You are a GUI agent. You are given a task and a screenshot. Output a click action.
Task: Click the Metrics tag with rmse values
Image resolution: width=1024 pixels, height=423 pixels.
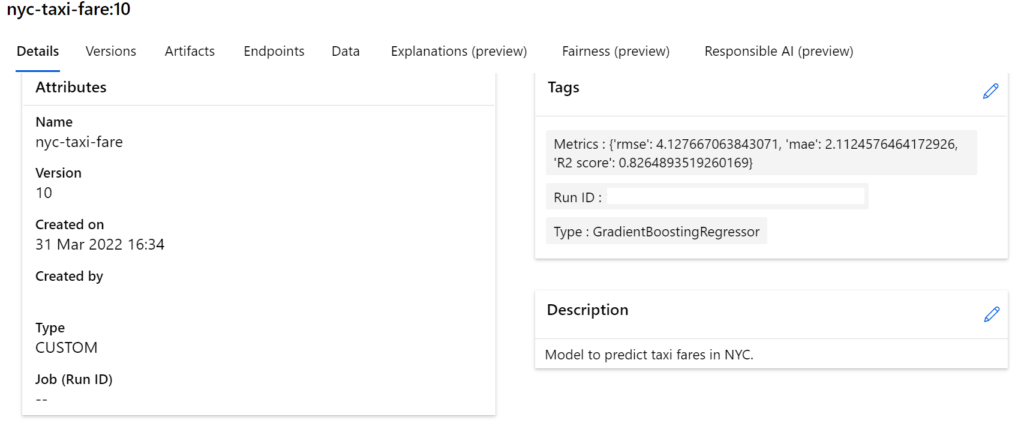[761, 153]
